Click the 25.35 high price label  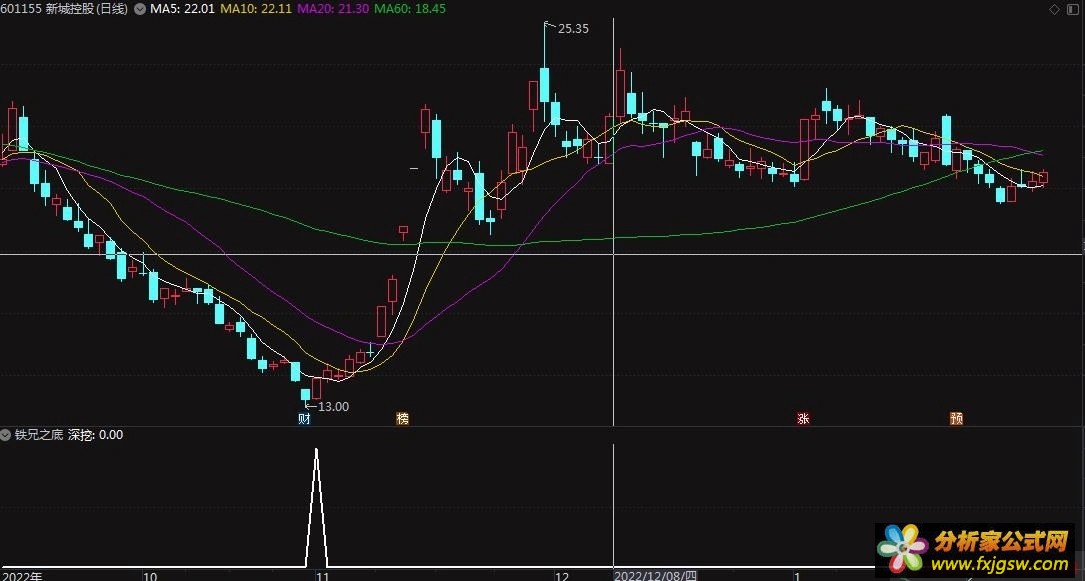coord(573,29)
